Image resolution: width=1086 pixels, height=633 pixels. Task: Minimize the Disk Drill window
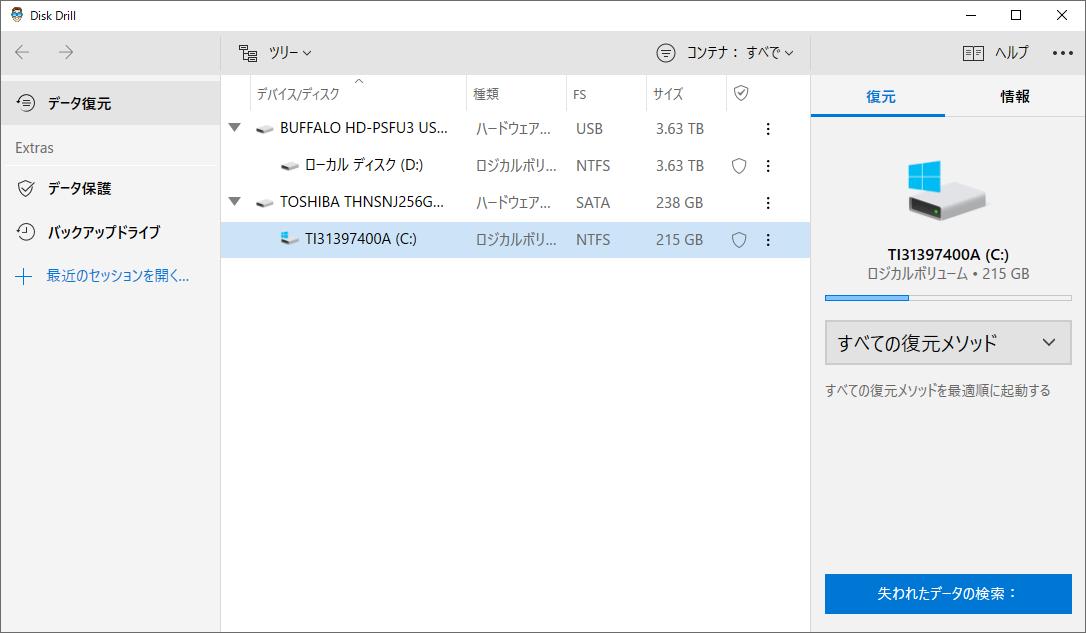click(971, 15)
